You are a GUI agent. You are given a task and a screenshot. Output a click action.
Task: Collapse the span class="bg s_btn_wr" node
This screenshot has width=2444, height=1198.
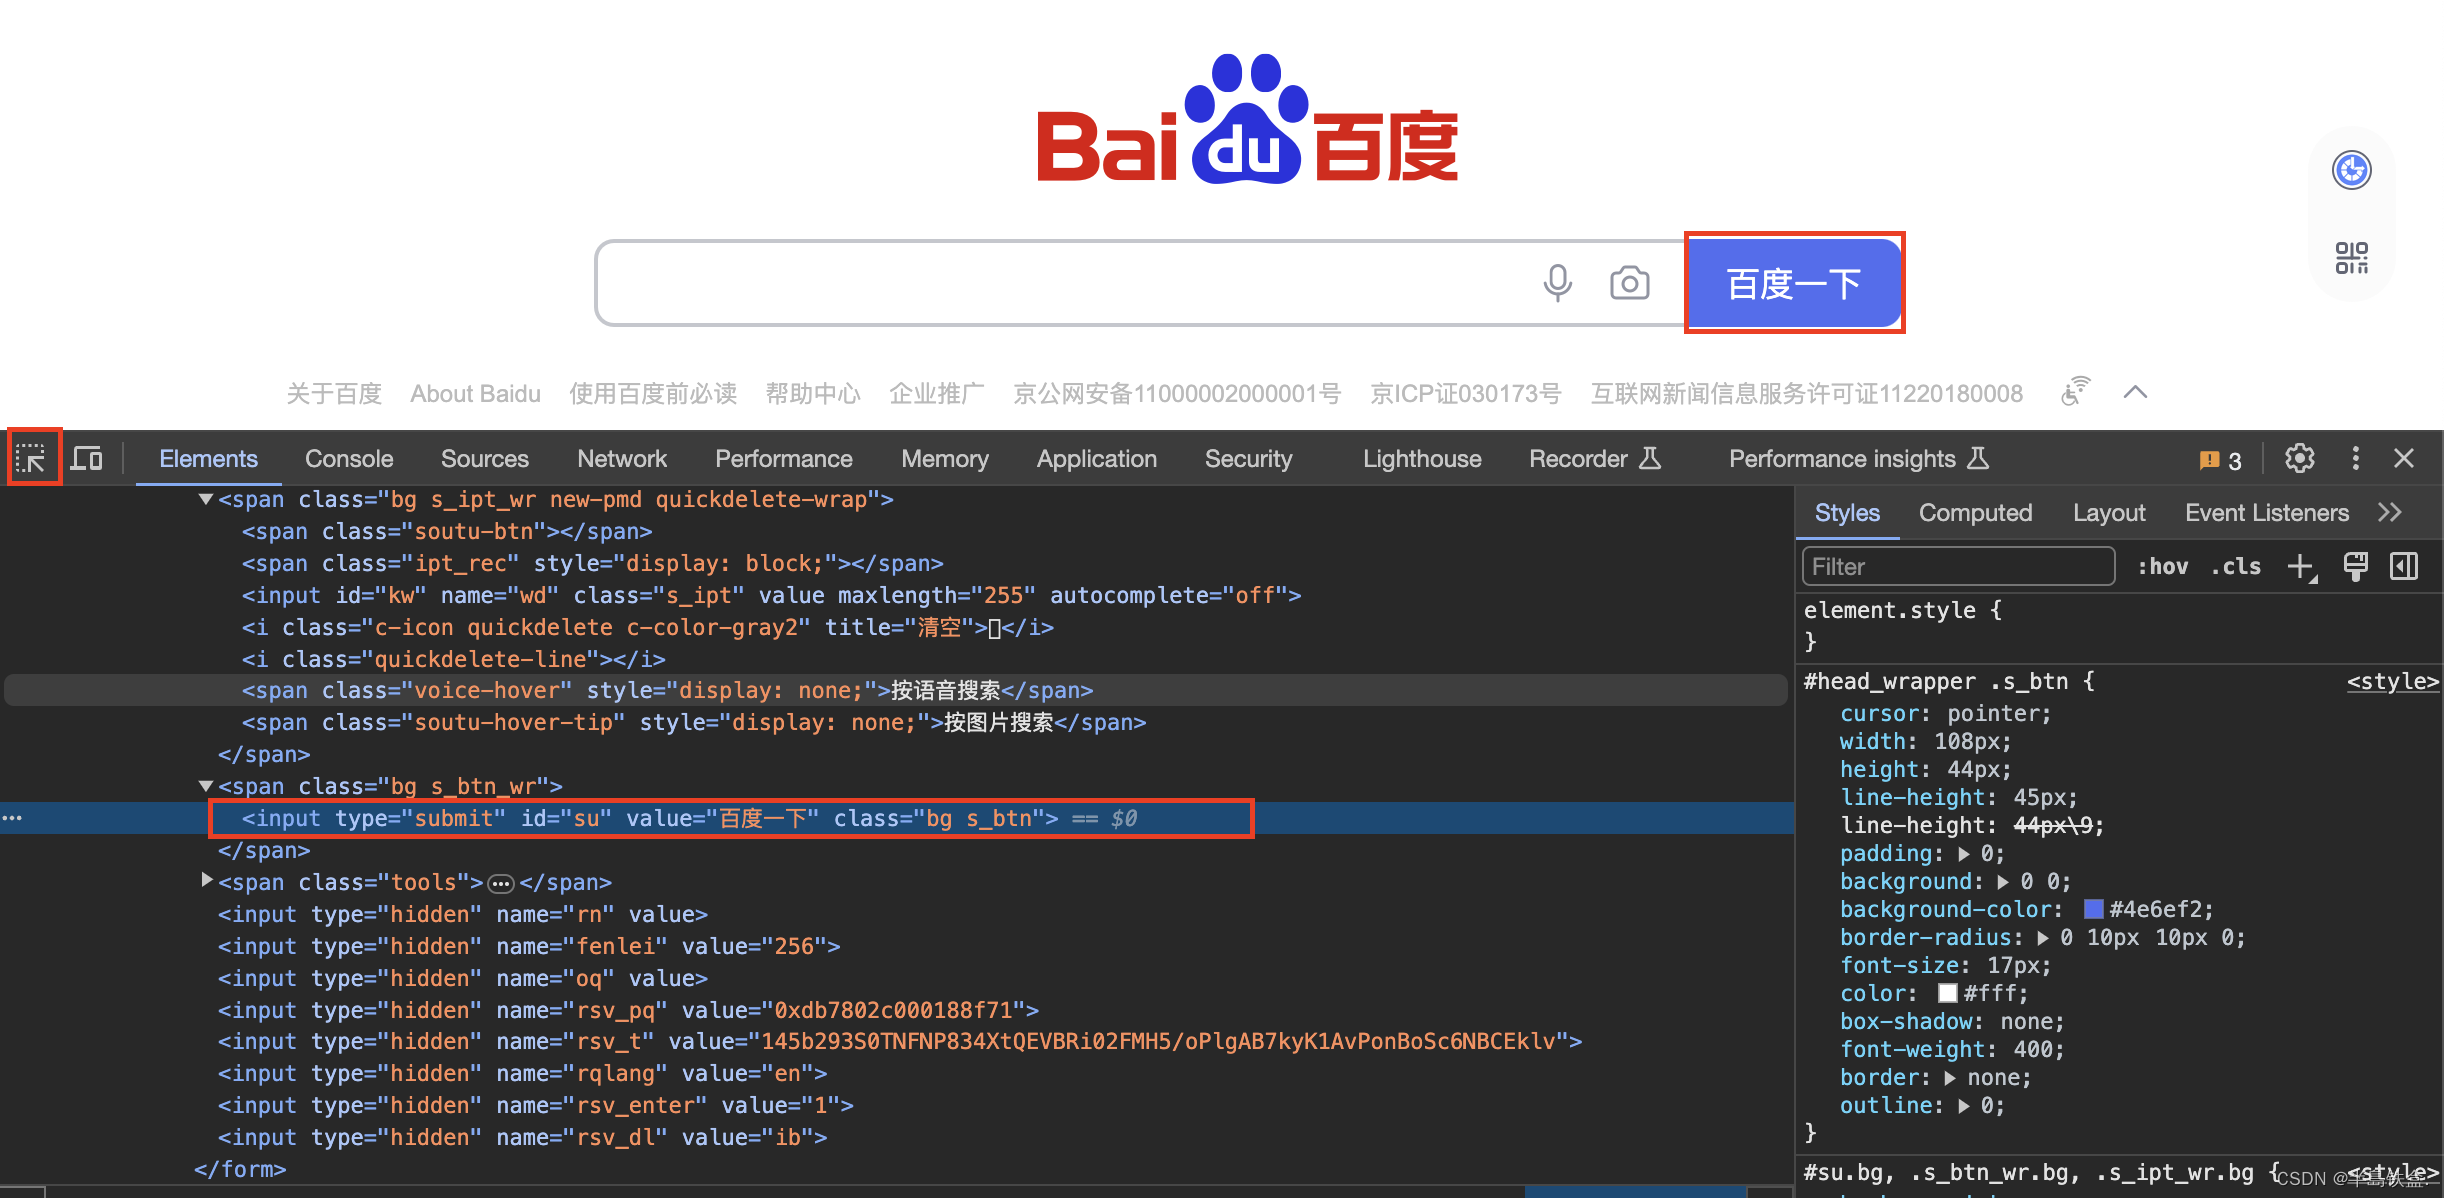tap(206, 786)
